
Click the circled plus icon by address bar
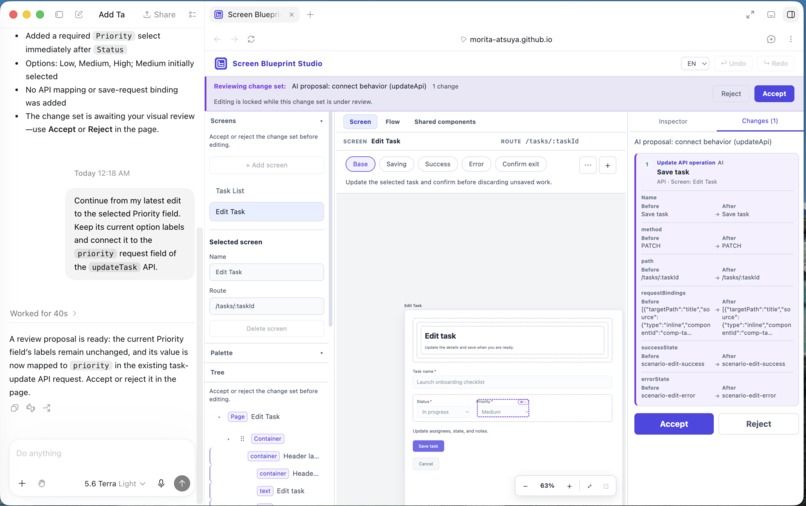(771, 39)
